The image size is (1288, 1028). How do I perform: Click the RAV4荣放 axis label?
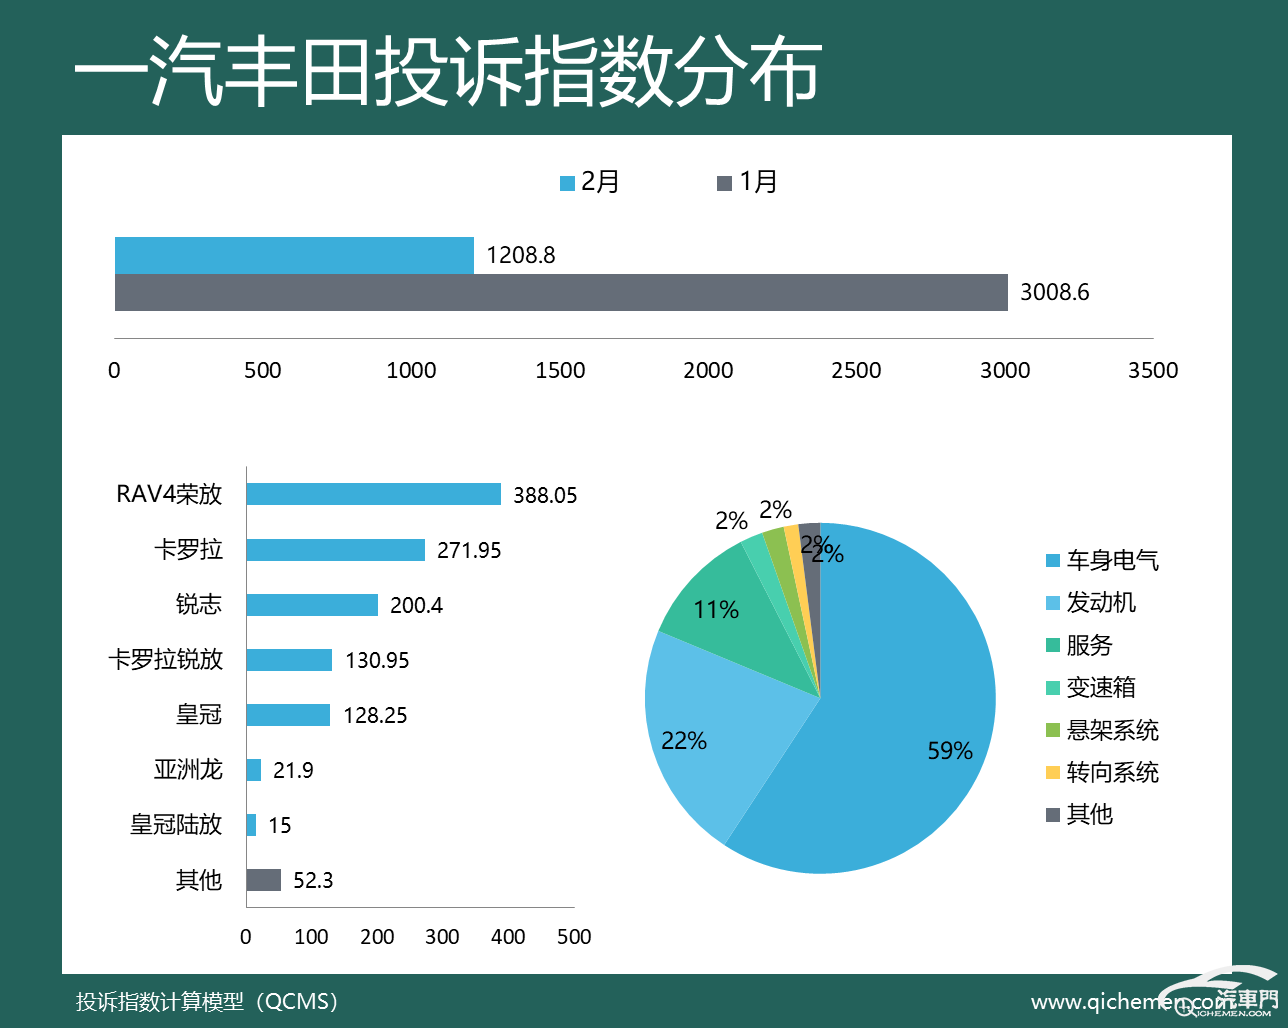(169, 494)
